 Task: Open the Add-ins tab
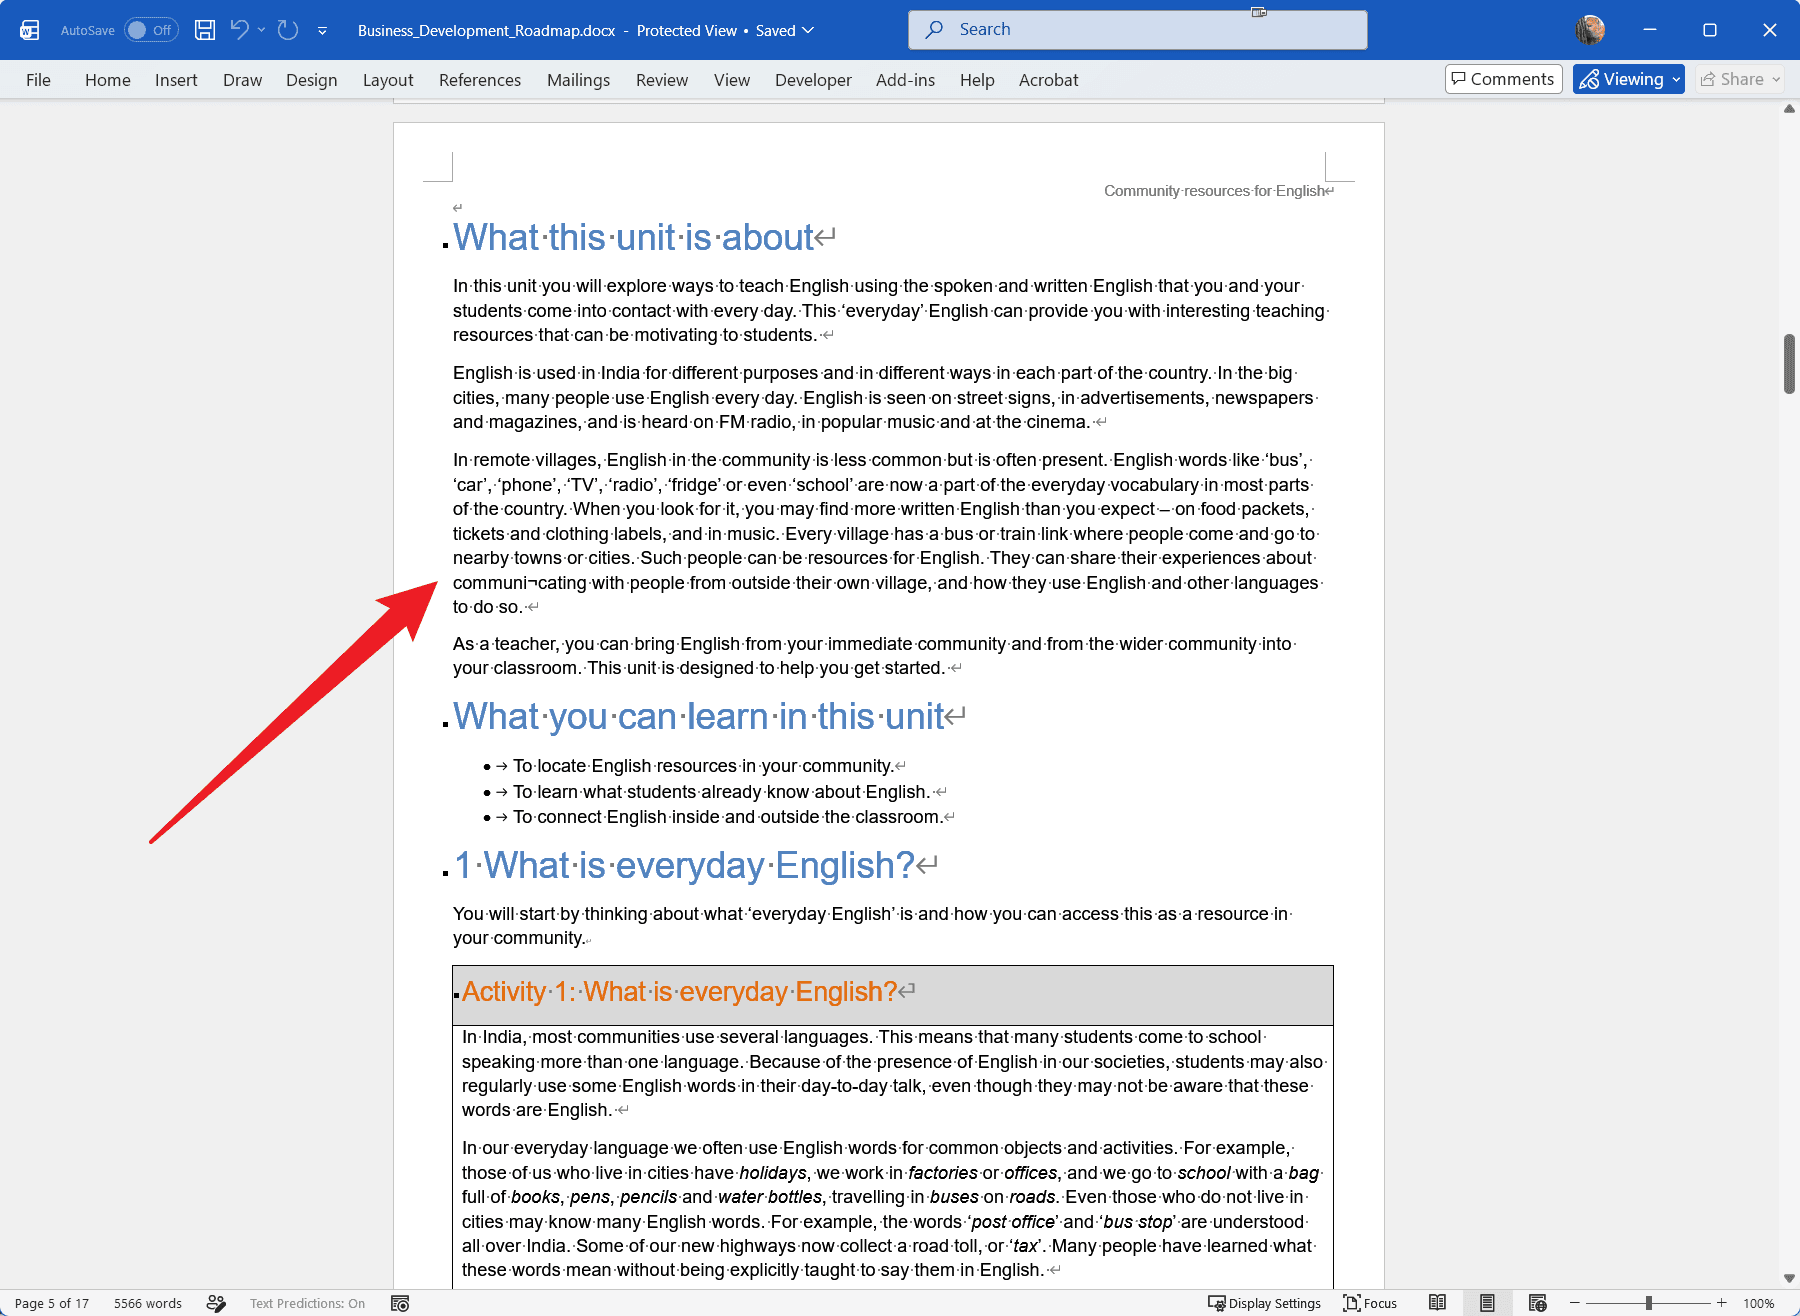[905, 80]
